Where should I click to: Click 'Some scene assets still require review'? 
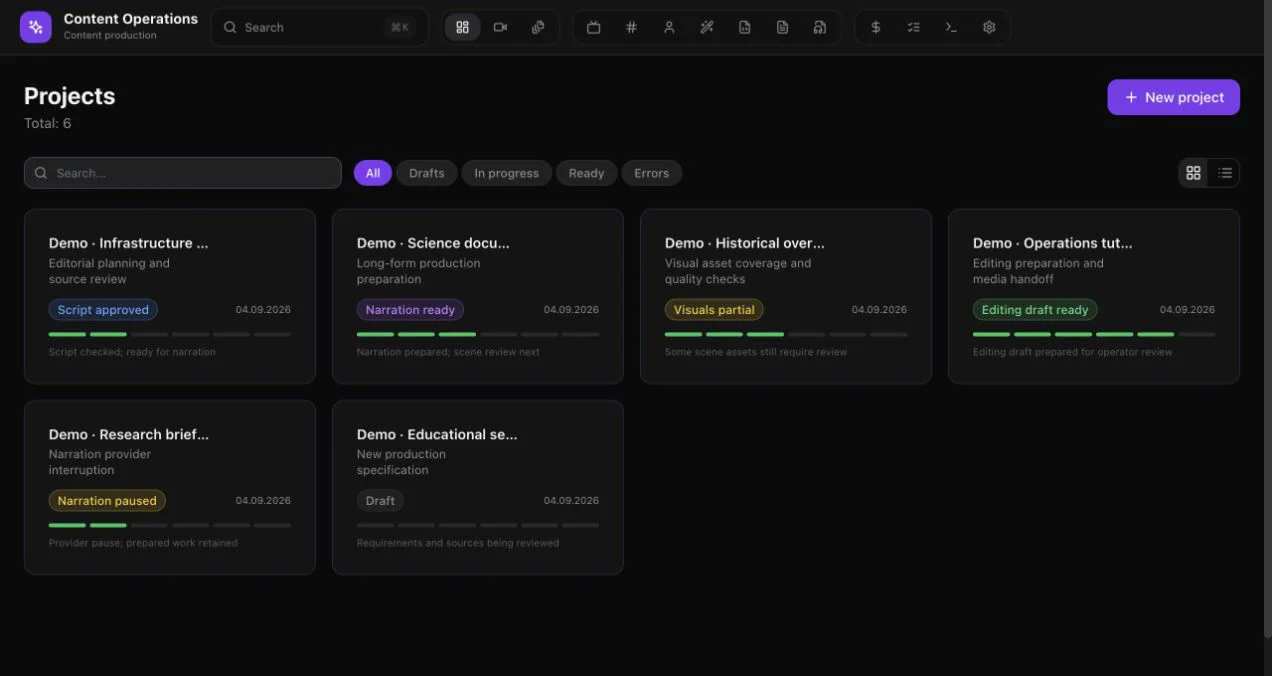coord(756,352)
